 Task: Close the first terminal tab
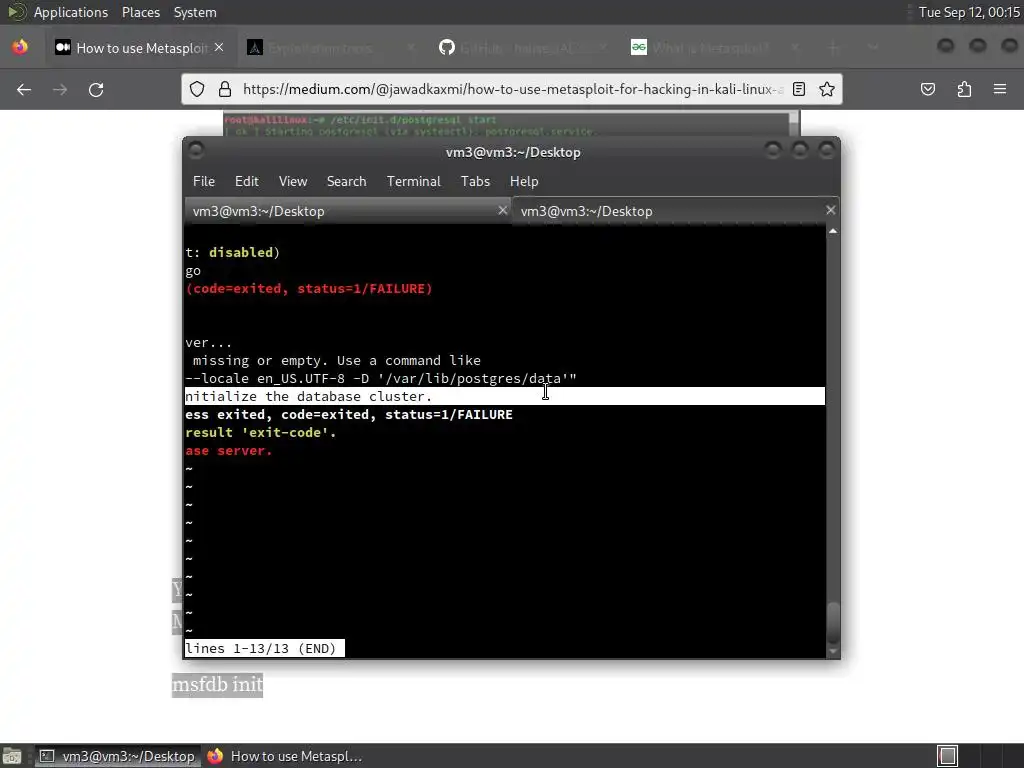coord(502,210)
